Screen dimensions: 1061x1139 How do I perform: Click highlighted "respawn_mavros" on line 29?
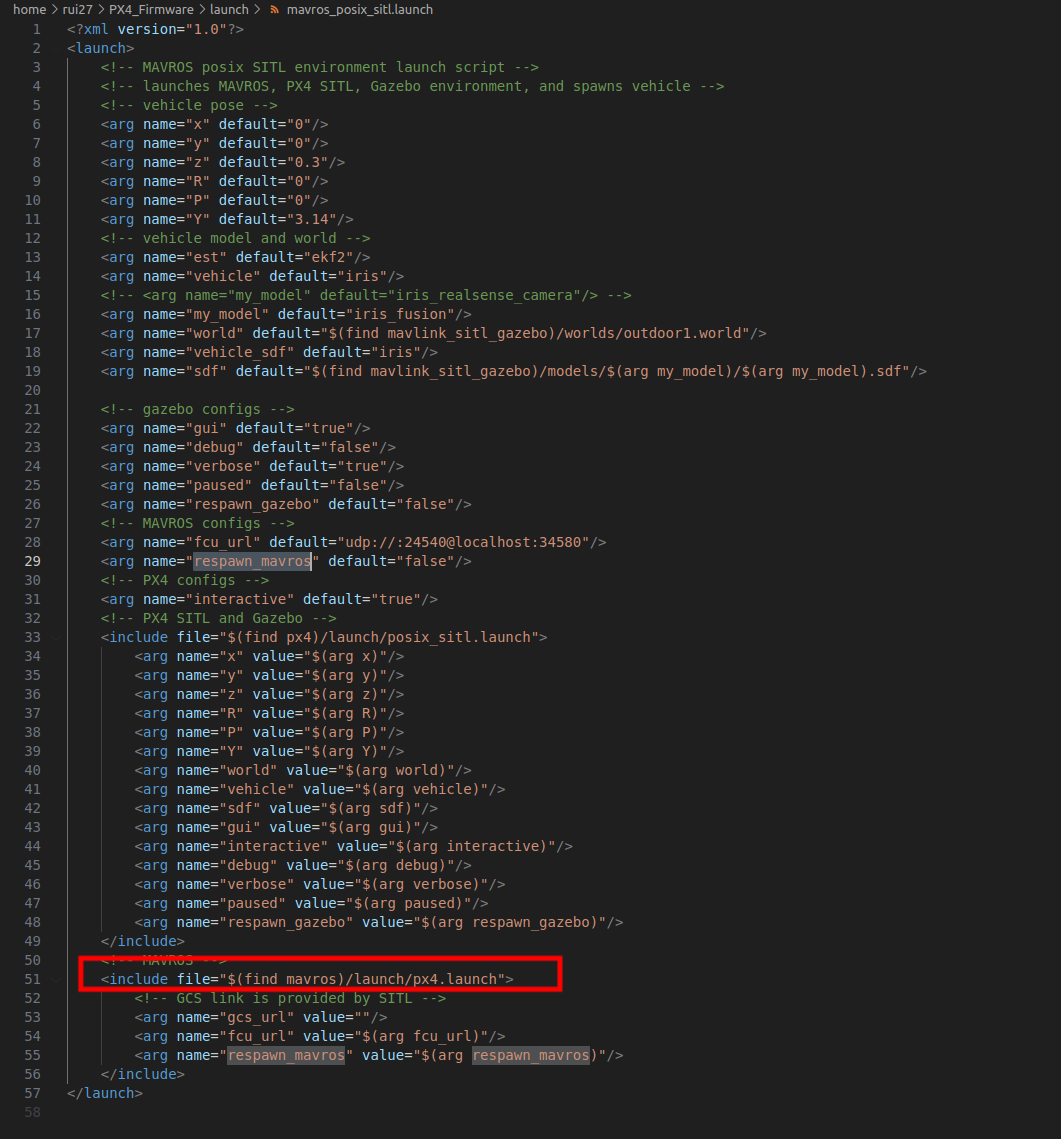click(x=252, y=561)
